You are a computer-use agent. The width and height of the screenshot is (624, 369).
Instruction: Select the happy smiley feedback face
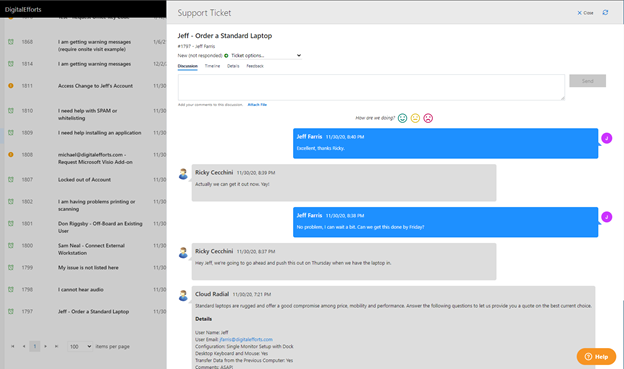(x=402, y=118)
